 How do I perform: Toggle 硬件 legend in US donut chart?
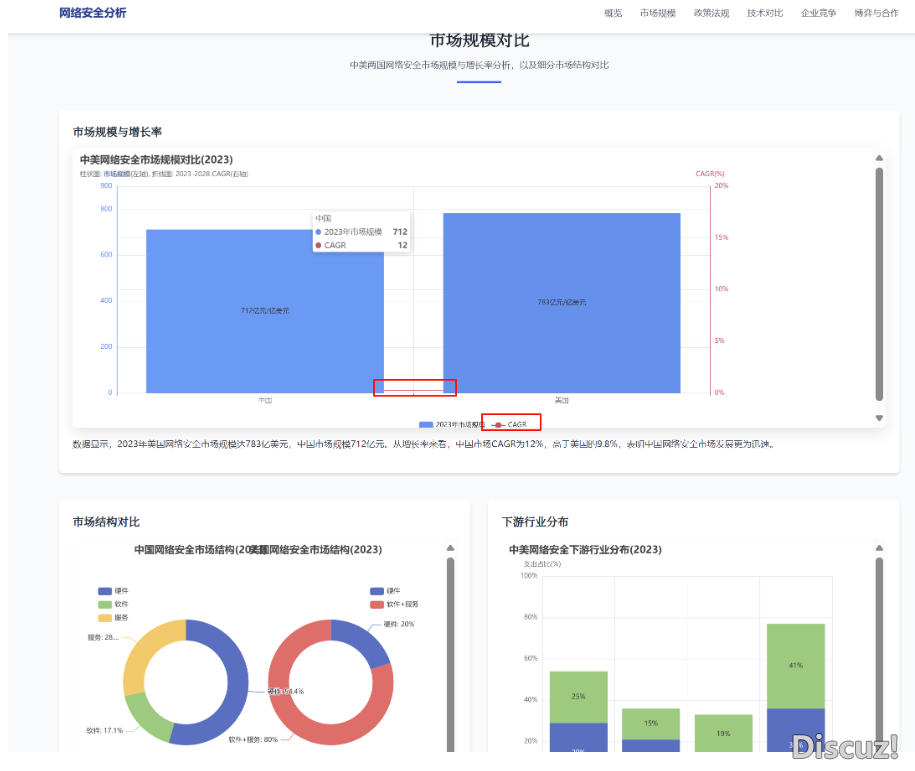[x=385, y=591]
